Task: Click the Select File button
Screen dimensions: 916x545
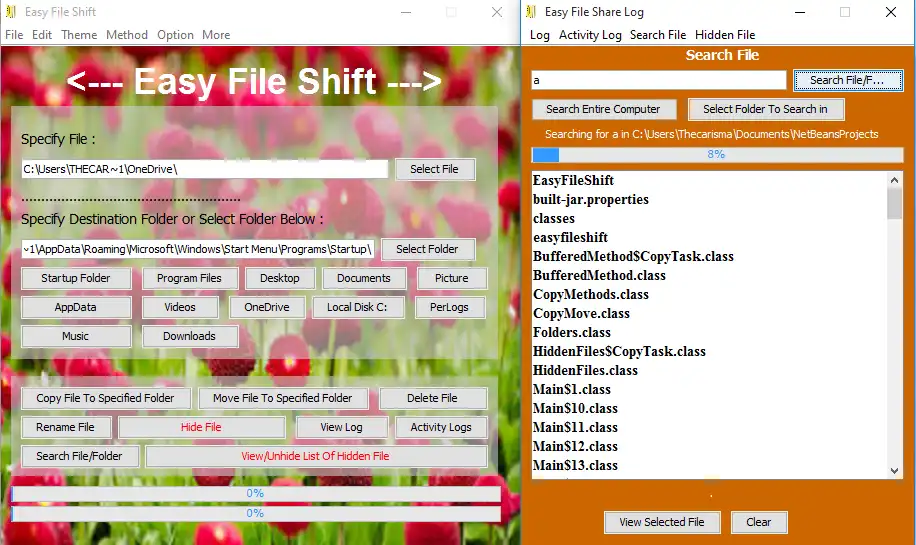Action: (x=434, y=169)
